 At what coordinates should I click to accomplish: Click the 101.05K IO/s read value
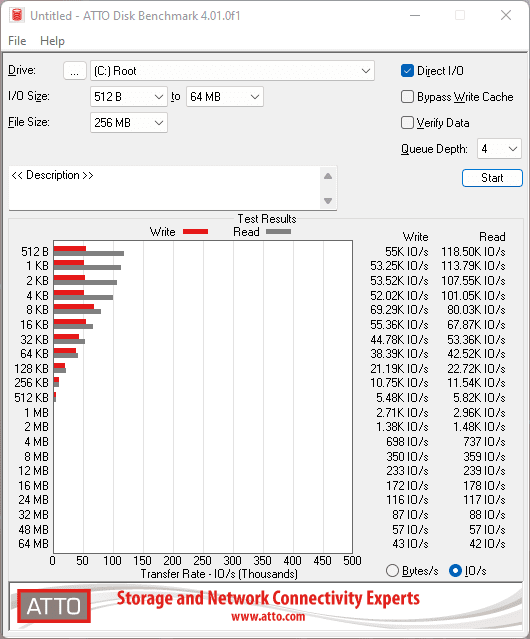(473, 295)
